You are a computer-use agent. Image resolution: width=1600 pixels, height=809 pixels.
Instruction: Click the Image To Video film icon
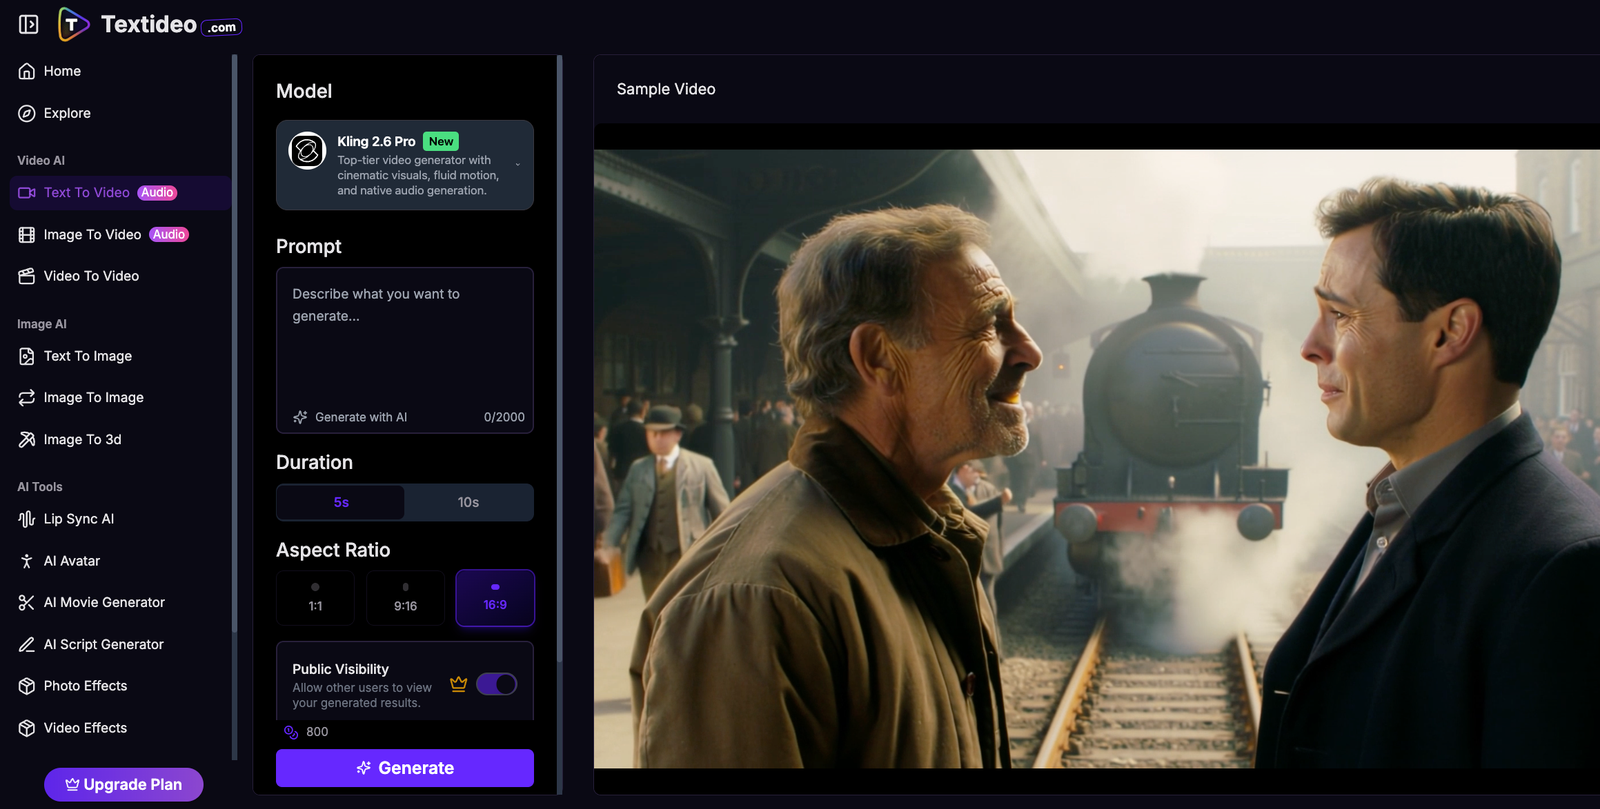[27, 235]
